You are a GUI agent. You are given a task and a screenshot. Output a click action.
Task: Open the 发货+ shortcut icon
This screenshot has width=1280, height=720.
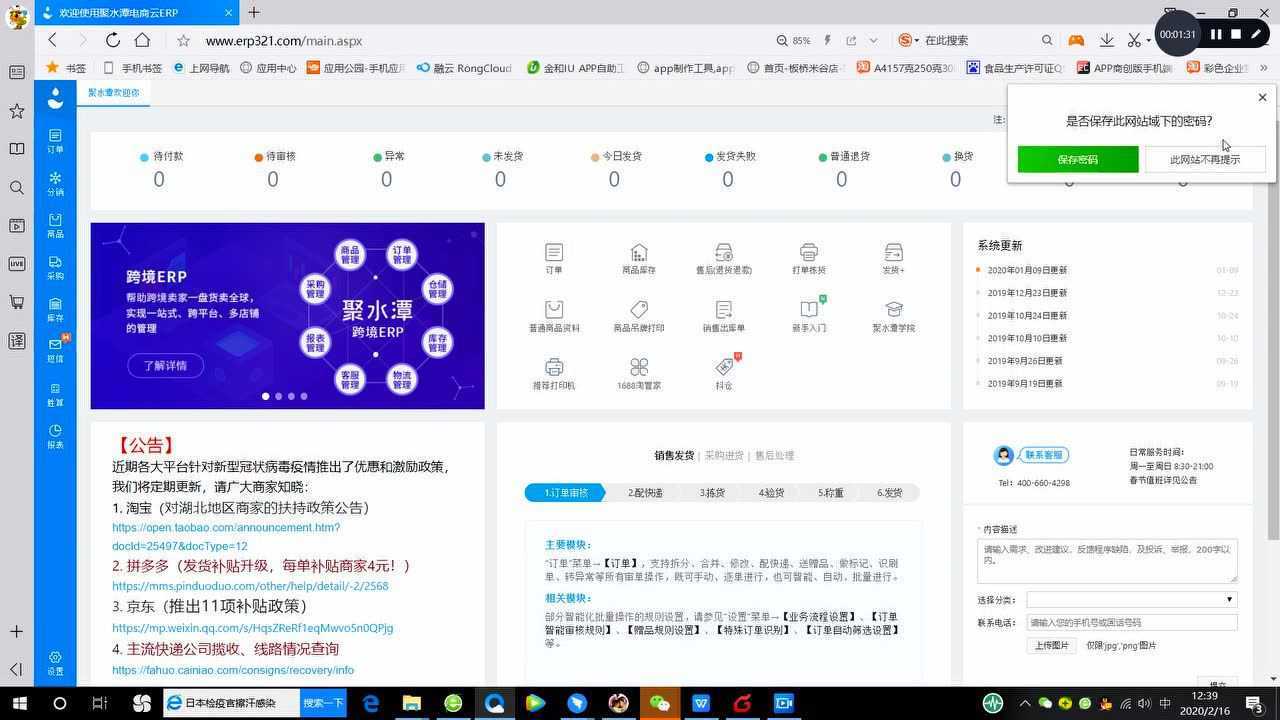893,258
